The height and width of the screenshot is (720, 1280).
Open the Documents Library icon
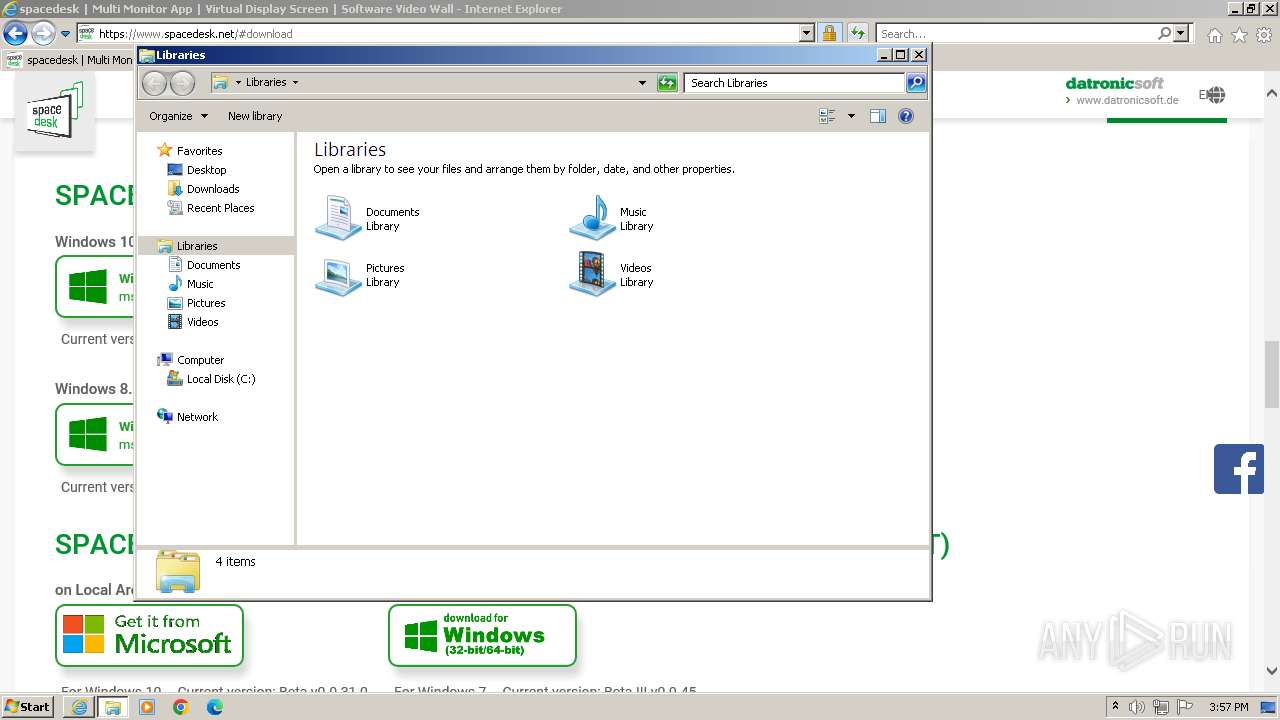pos(368,218)
